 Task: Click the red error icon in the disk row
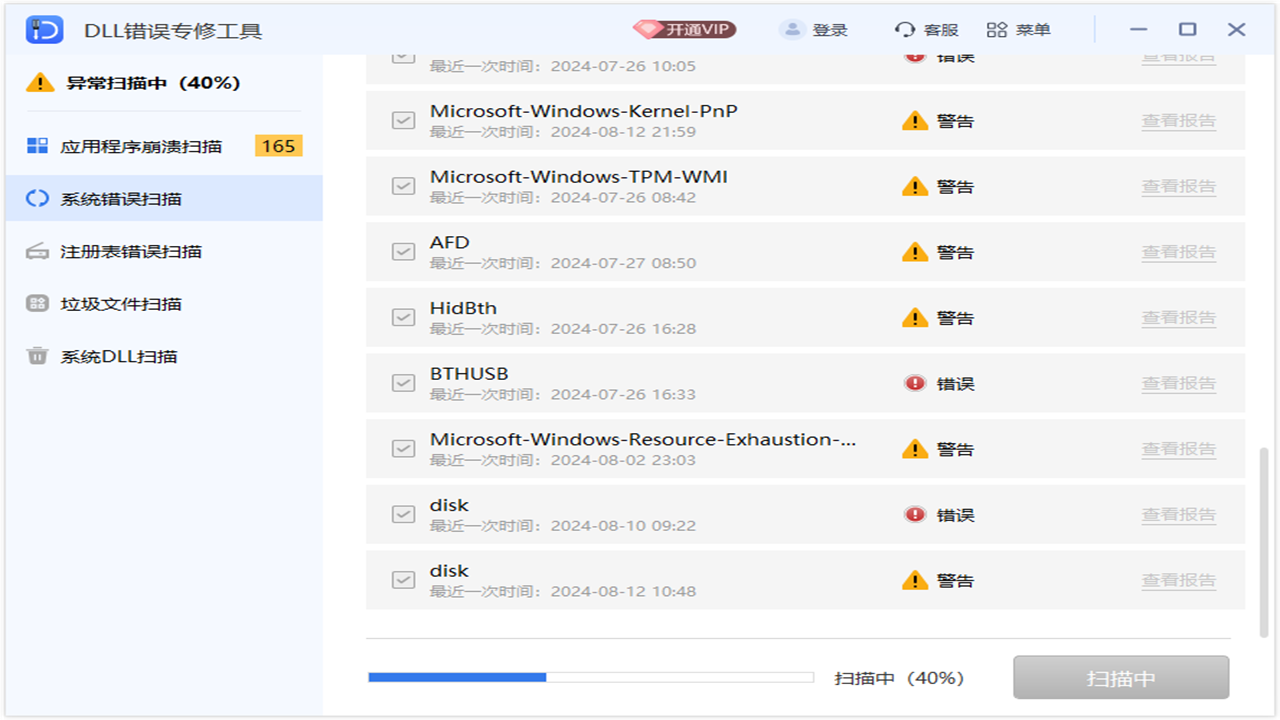pyautogui.click(x=915, y=515)
